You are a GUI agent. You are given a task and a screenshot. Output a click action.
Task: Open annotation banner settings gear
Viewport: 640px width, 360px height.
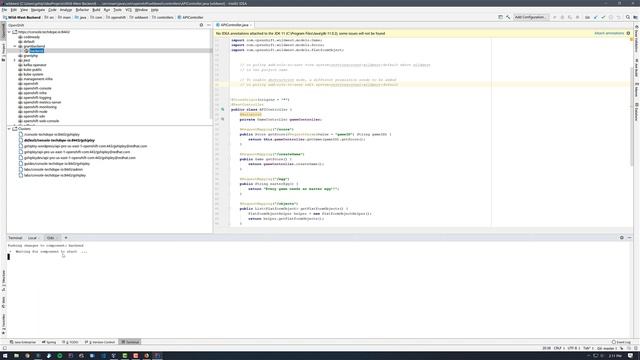tap(628, 33)
